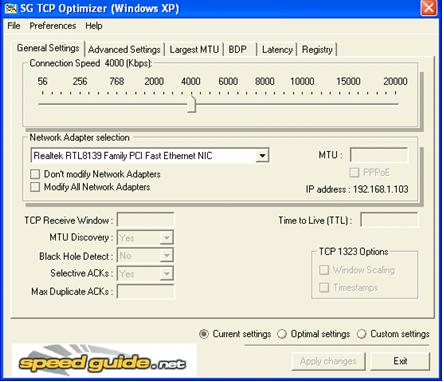Select the Current settings radio button
The height and width of the screenshot is (382, 444).
coord(204,334)
